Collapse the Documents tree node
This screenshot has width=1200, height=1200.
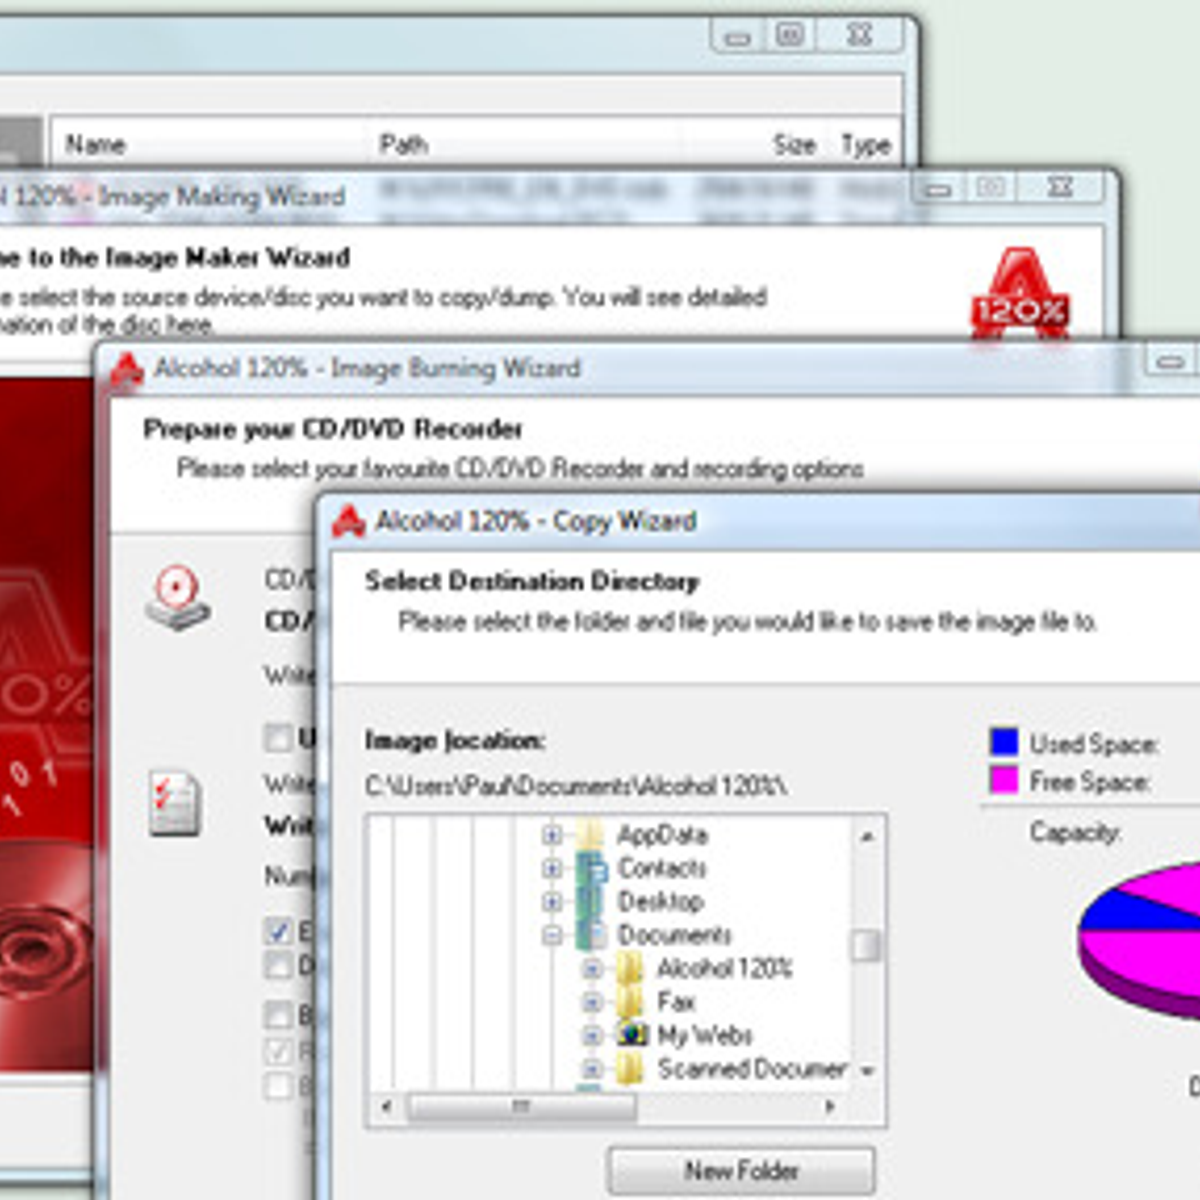click(x=551, y=935)
